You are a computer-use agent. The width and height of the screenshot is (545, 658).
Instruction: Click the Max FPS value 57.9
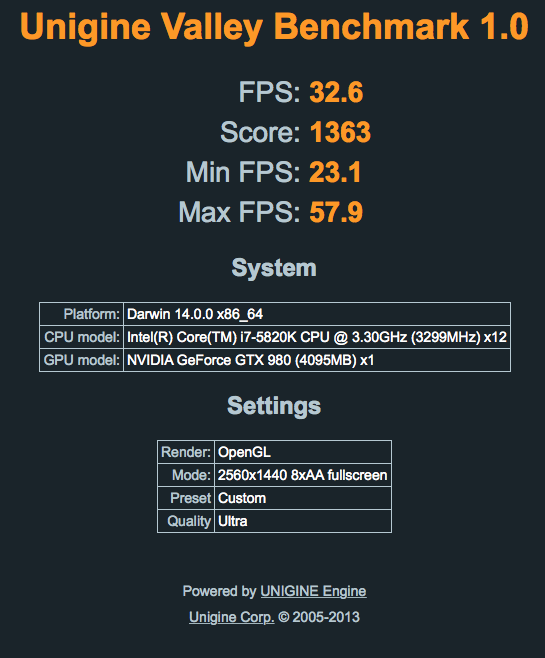pyautogui.click(x=336, y=212)
